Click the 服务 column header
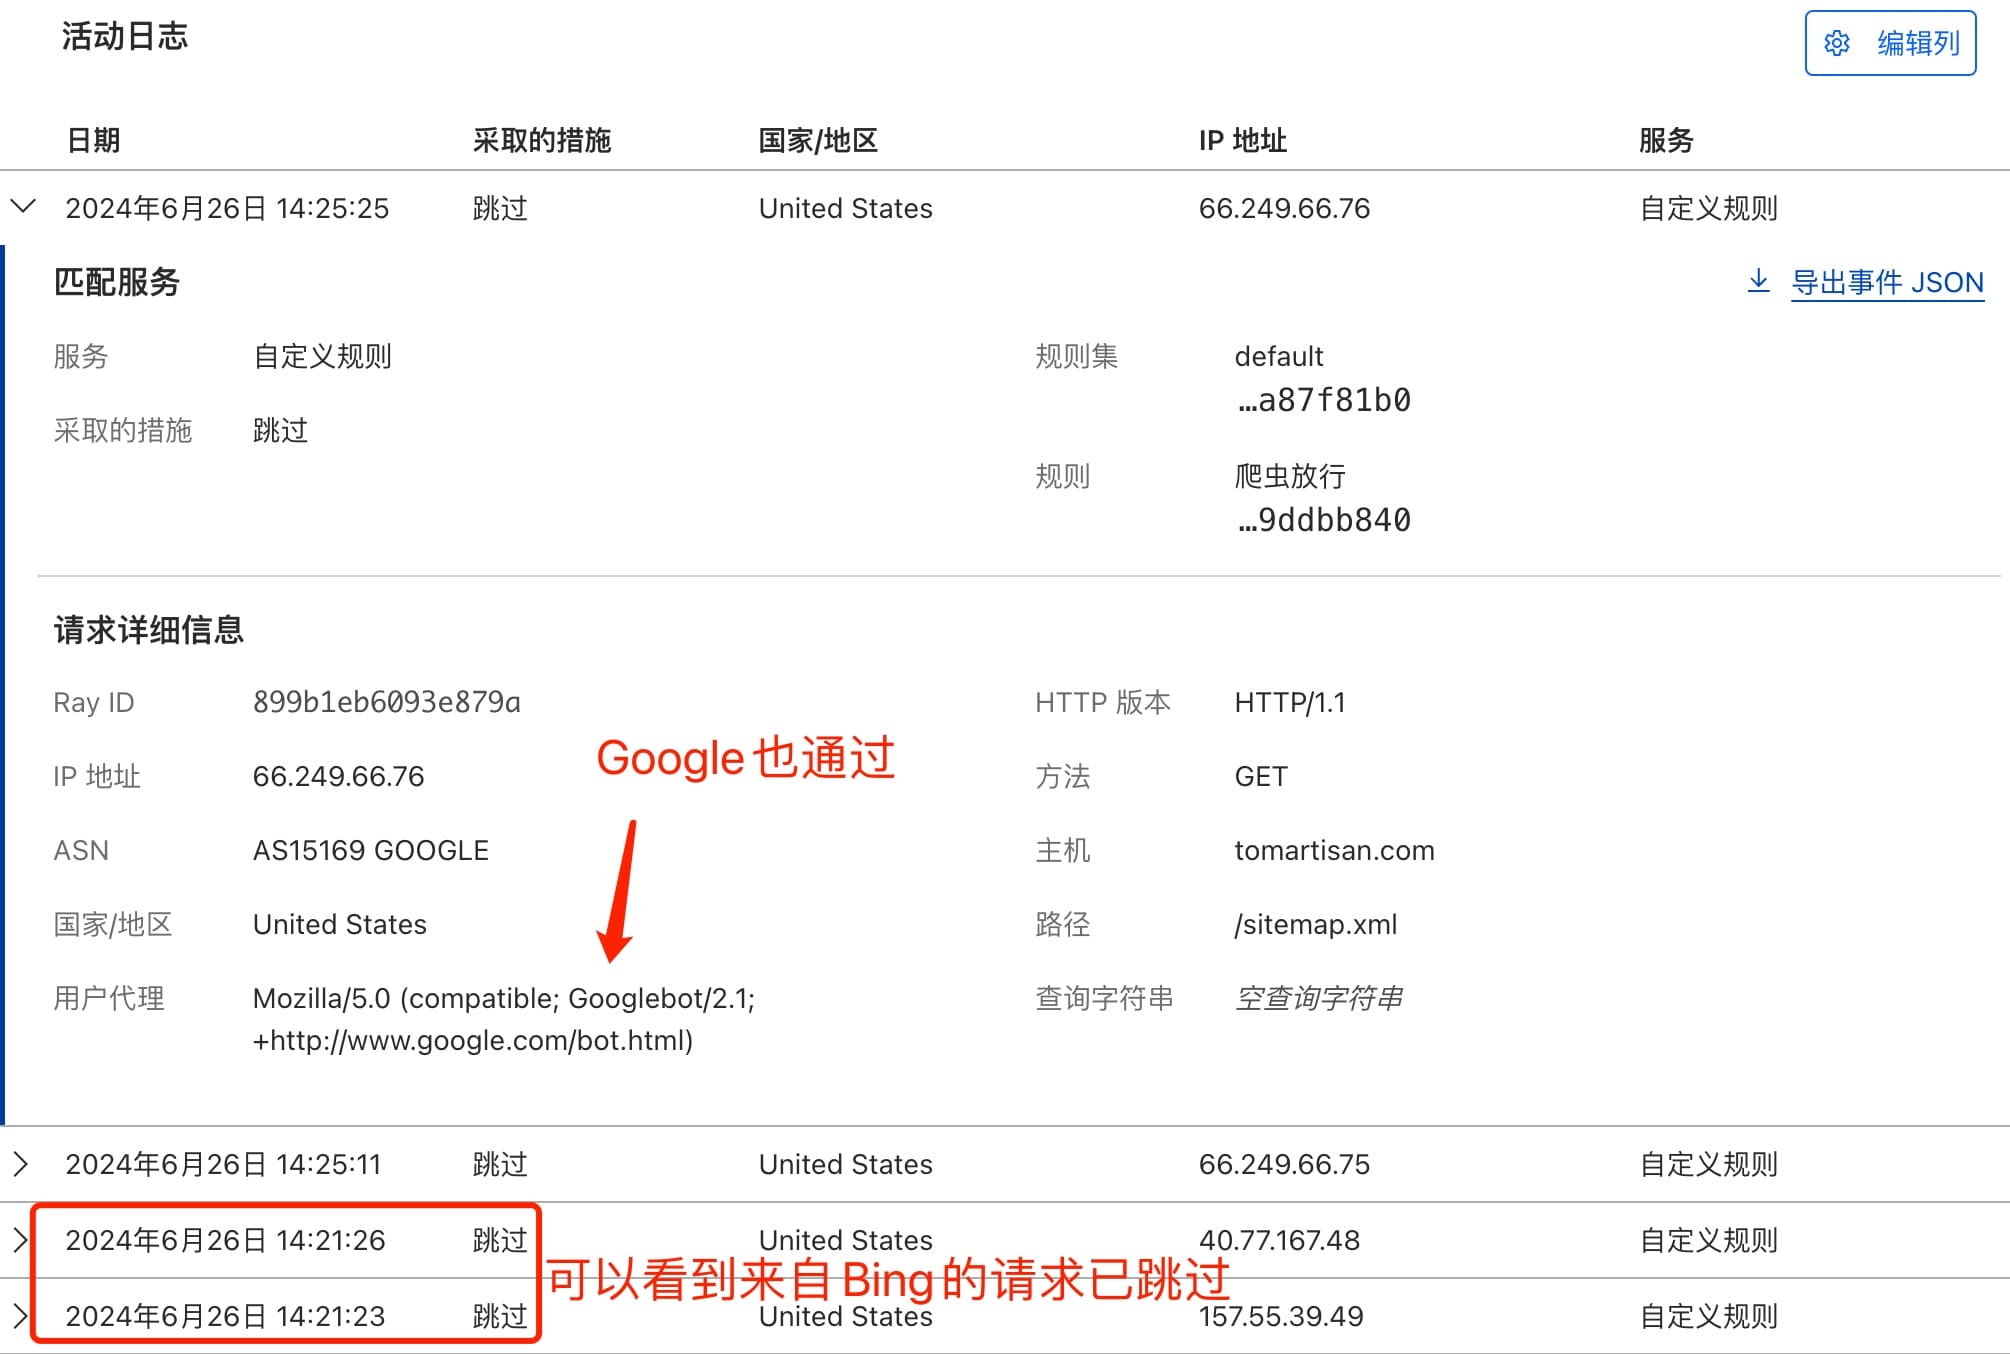This screenshot has height=1354, width=2010. click(1665, 140)
